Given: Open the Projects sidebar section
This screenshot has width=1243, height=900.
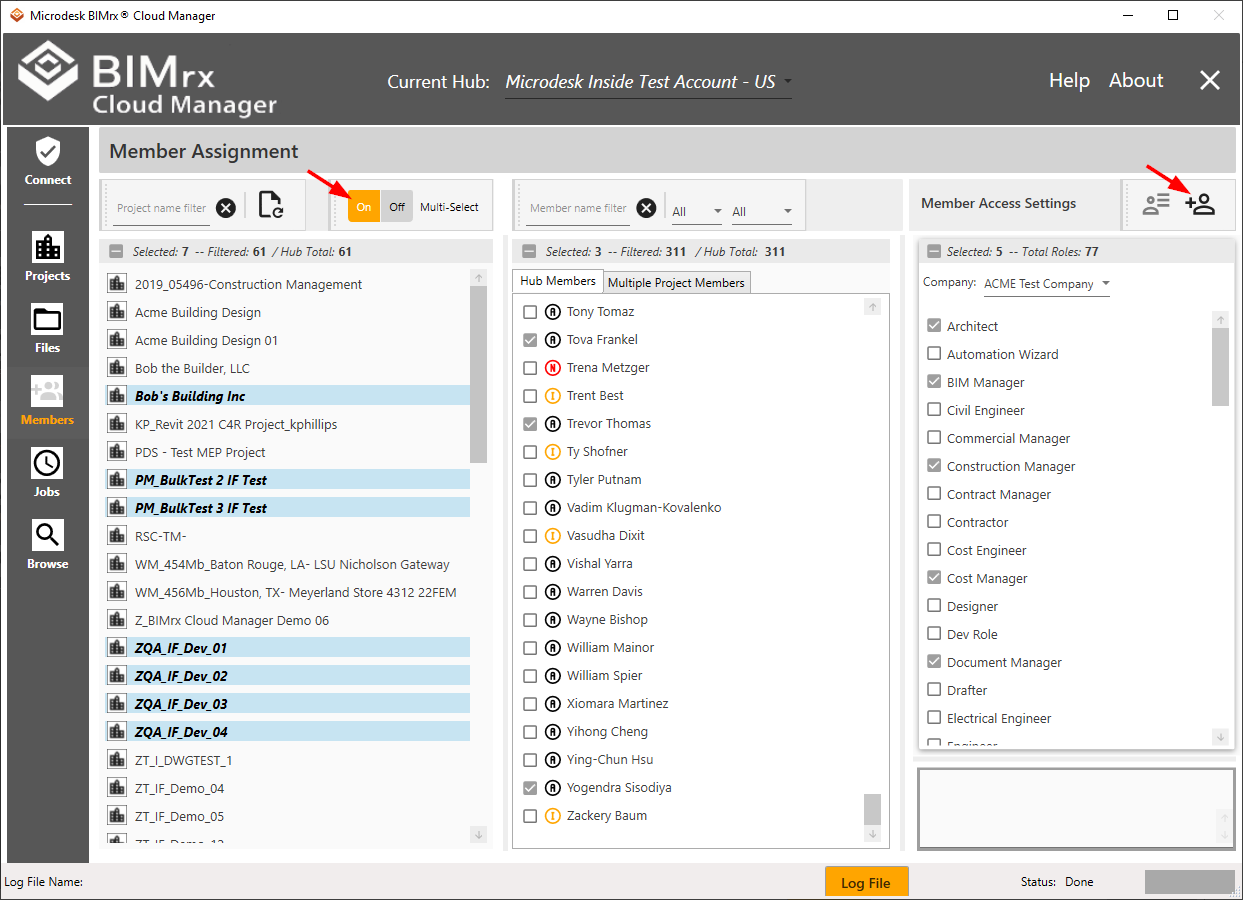Looking at the screenshot, I should tap(48, 257).
